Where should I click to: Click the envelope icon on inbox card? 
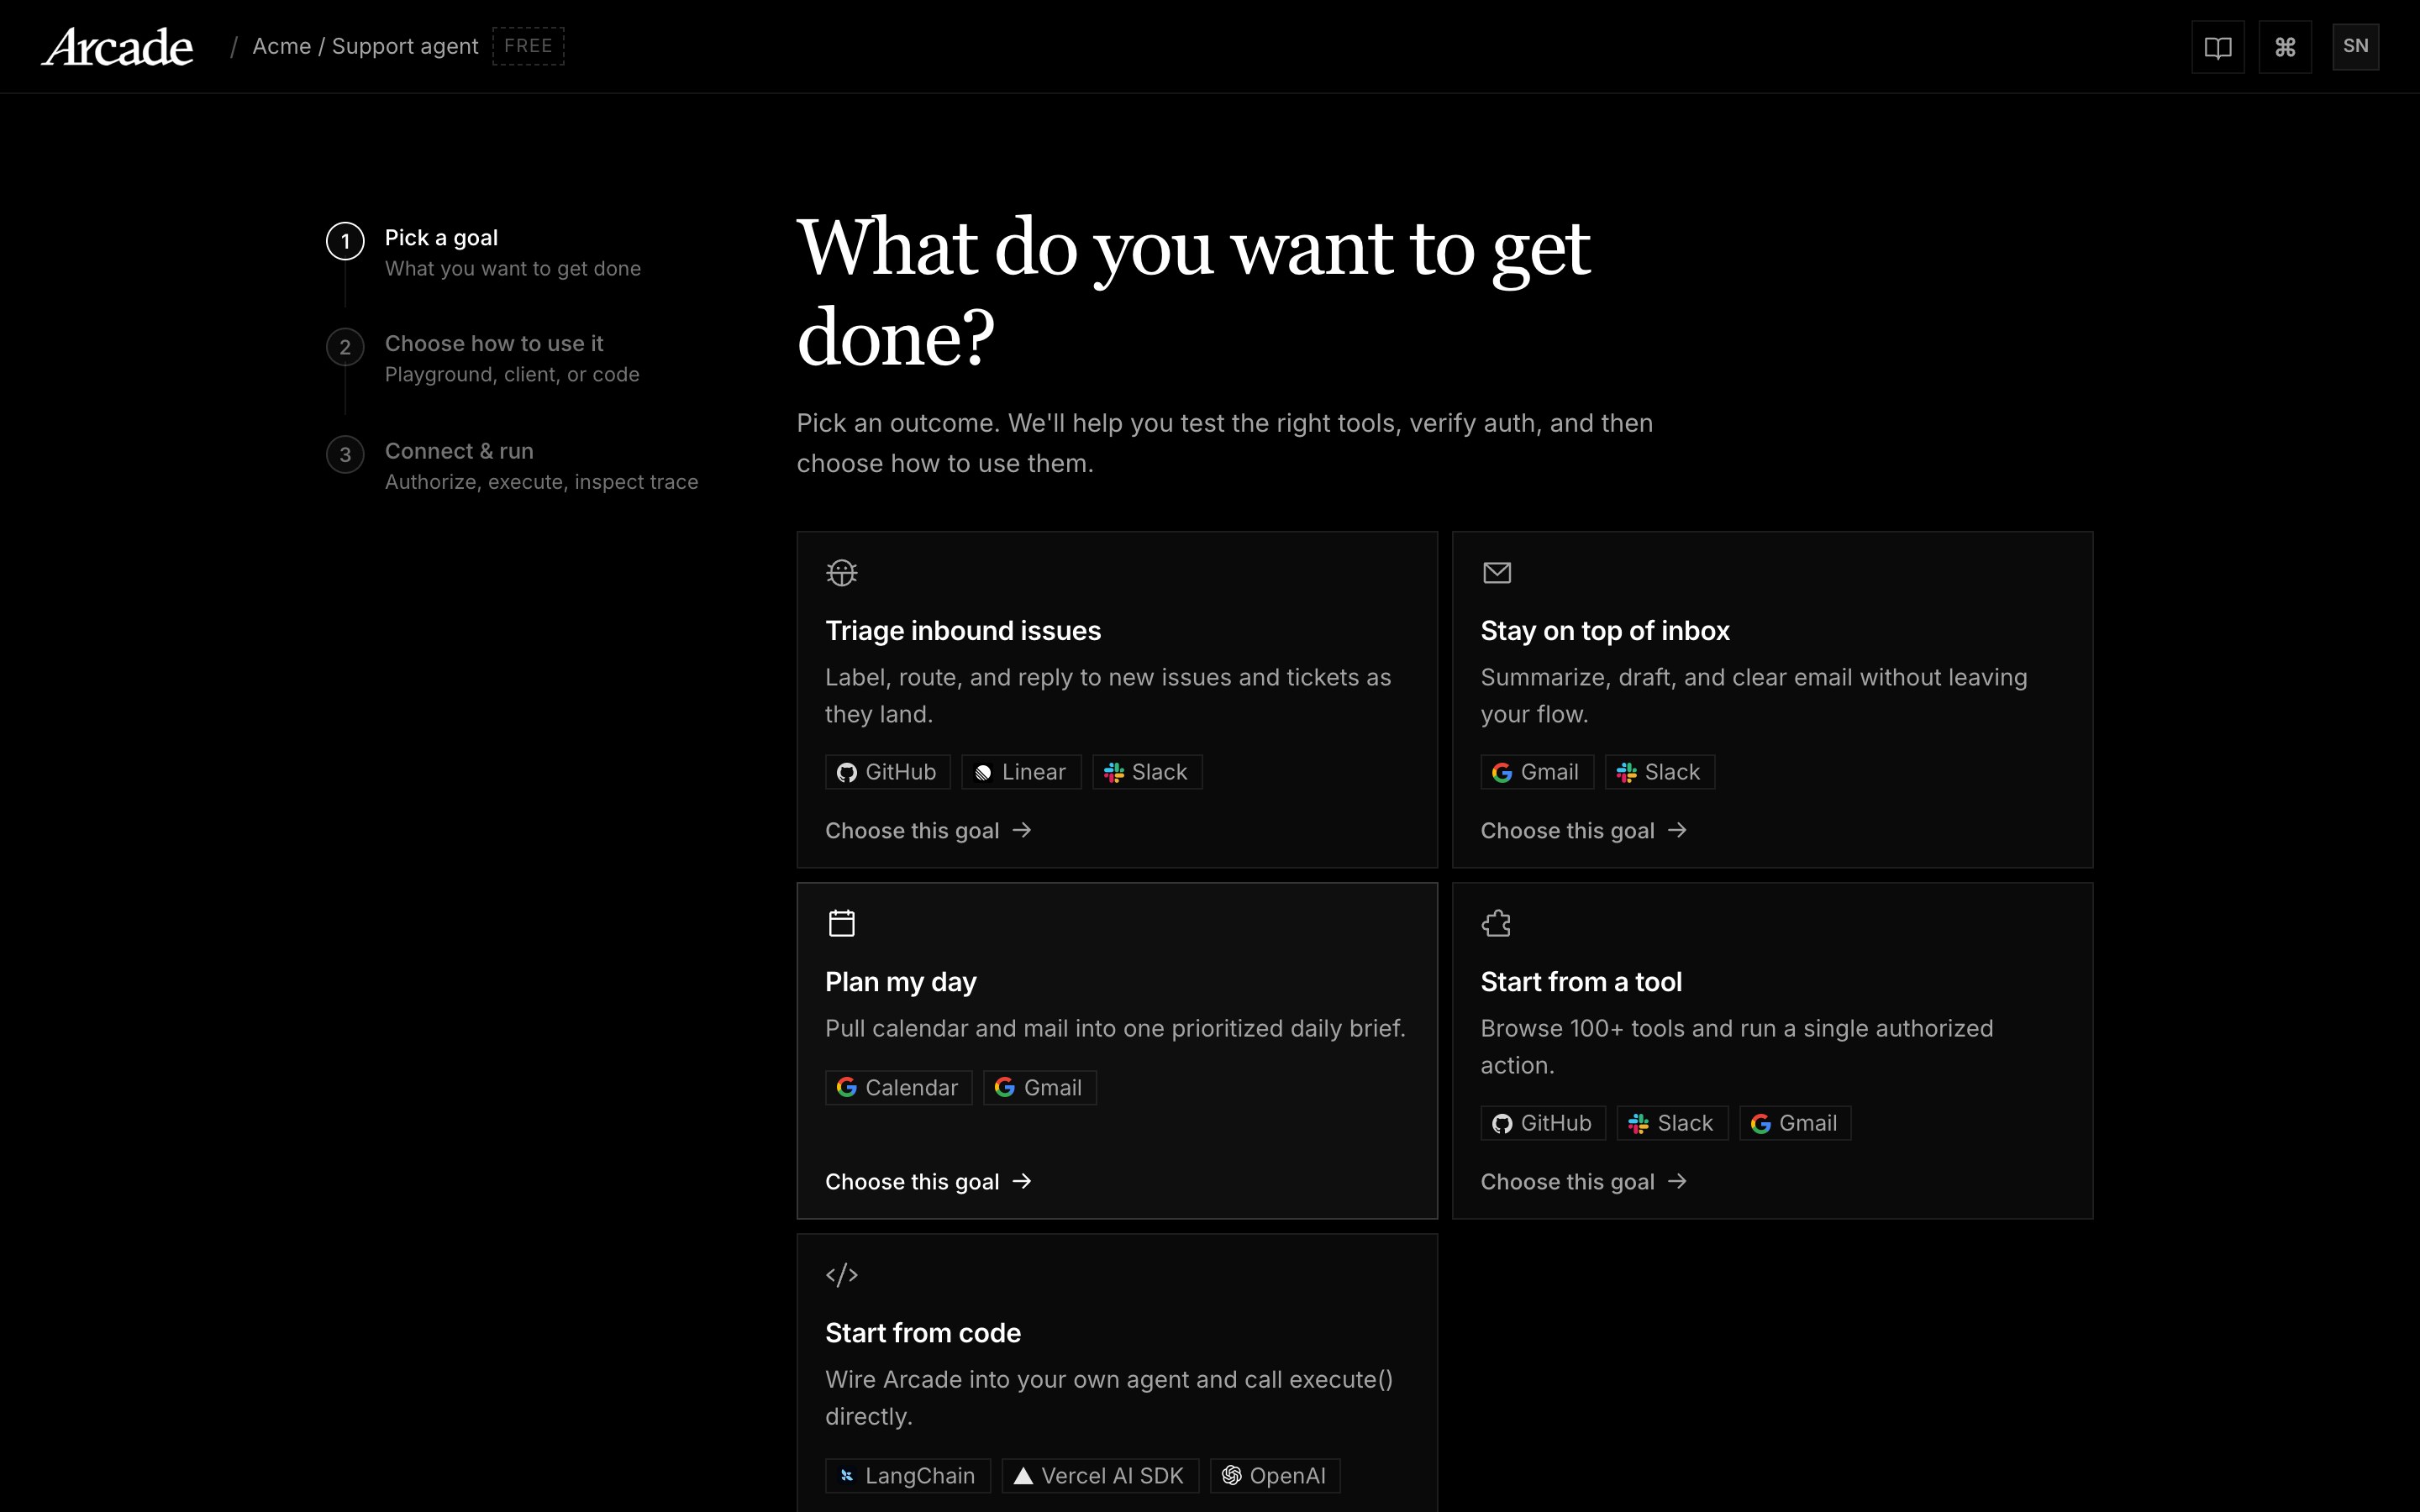coord(1497,573)
